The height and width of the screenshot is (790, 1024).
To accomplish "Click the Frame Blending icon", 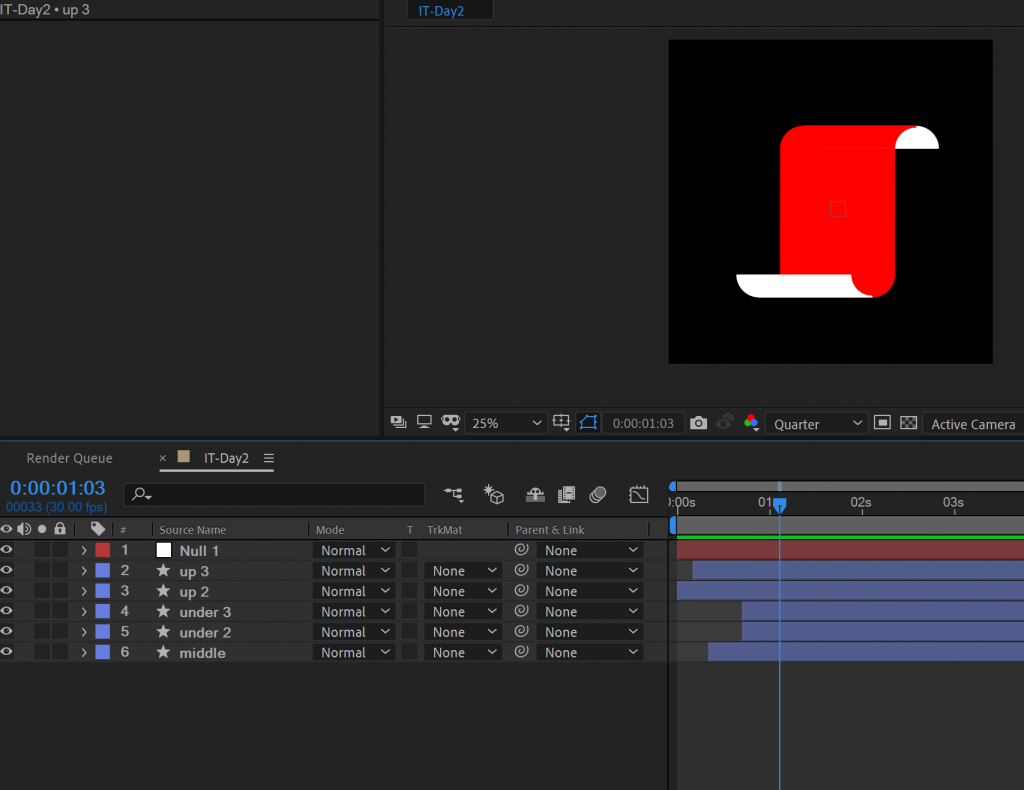I will [x=567, y=495].
